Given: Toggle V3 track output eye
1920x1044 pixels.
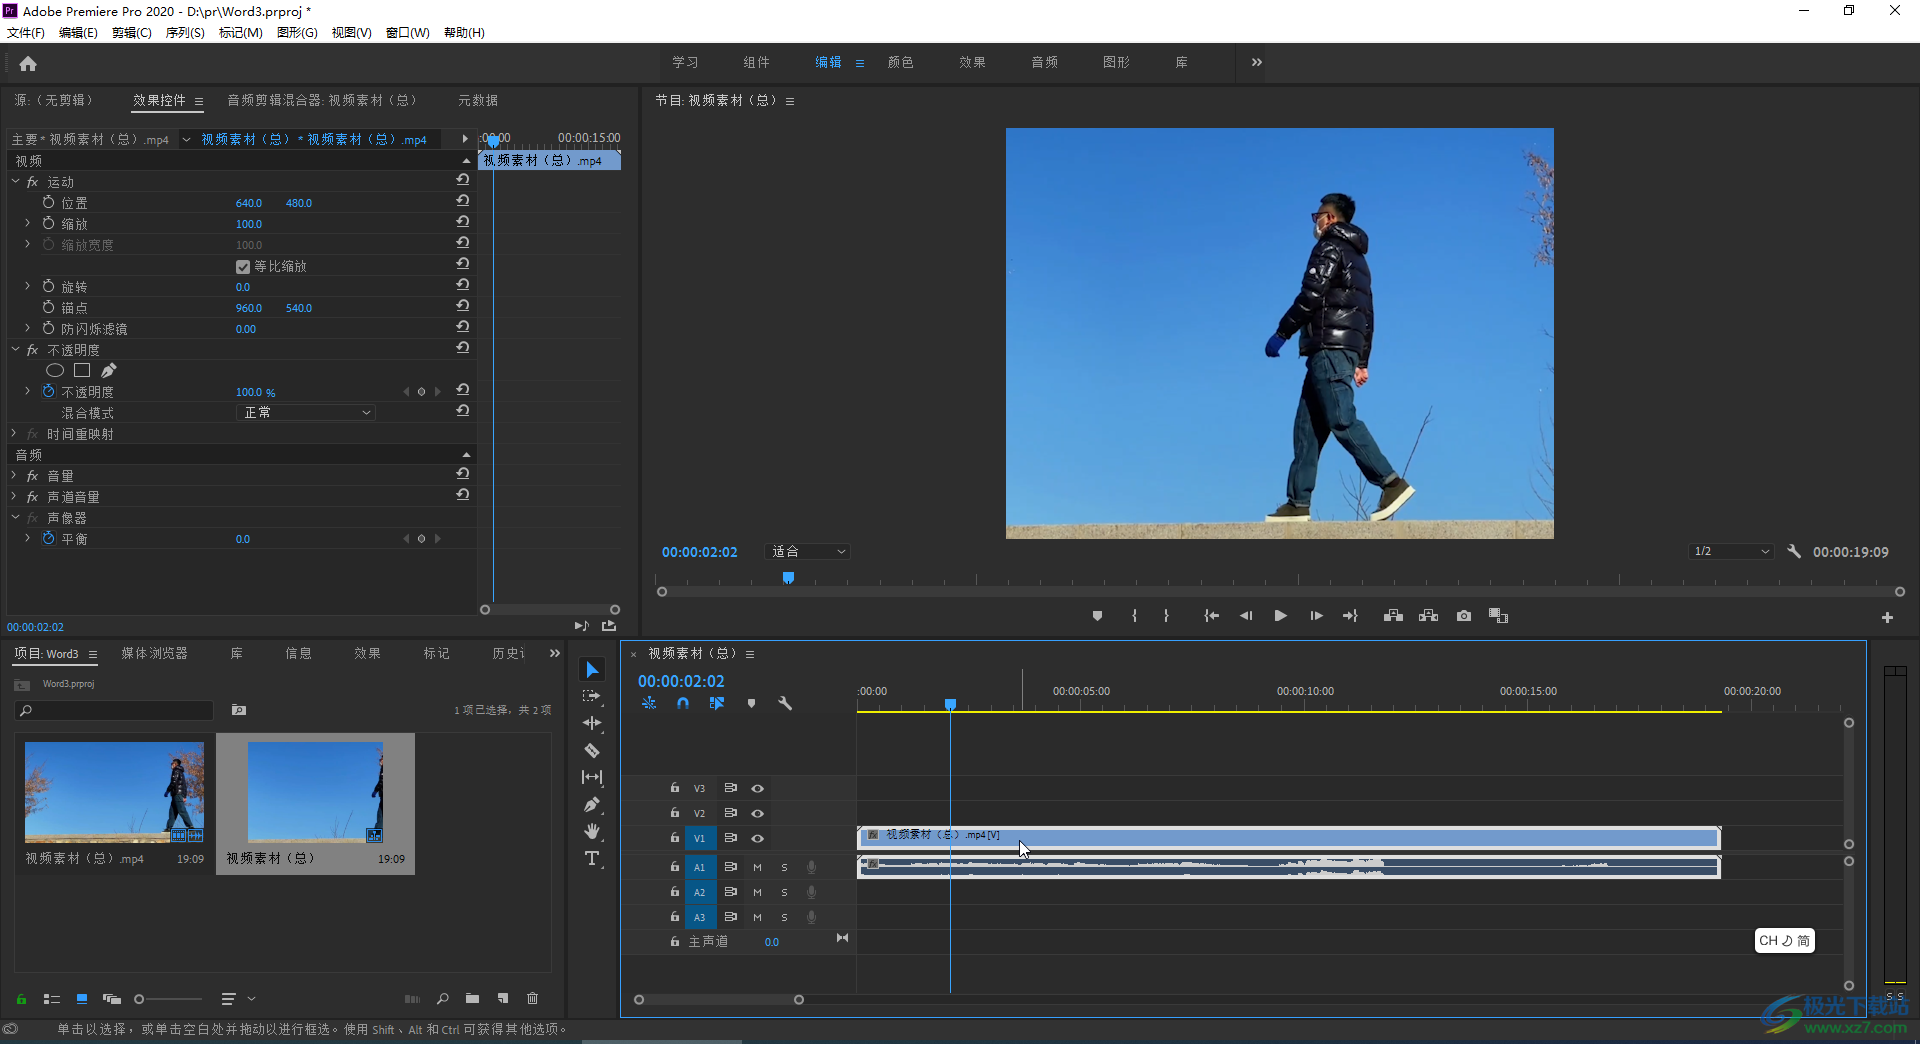Looking at the screenshot, I should tap(757, 788).
